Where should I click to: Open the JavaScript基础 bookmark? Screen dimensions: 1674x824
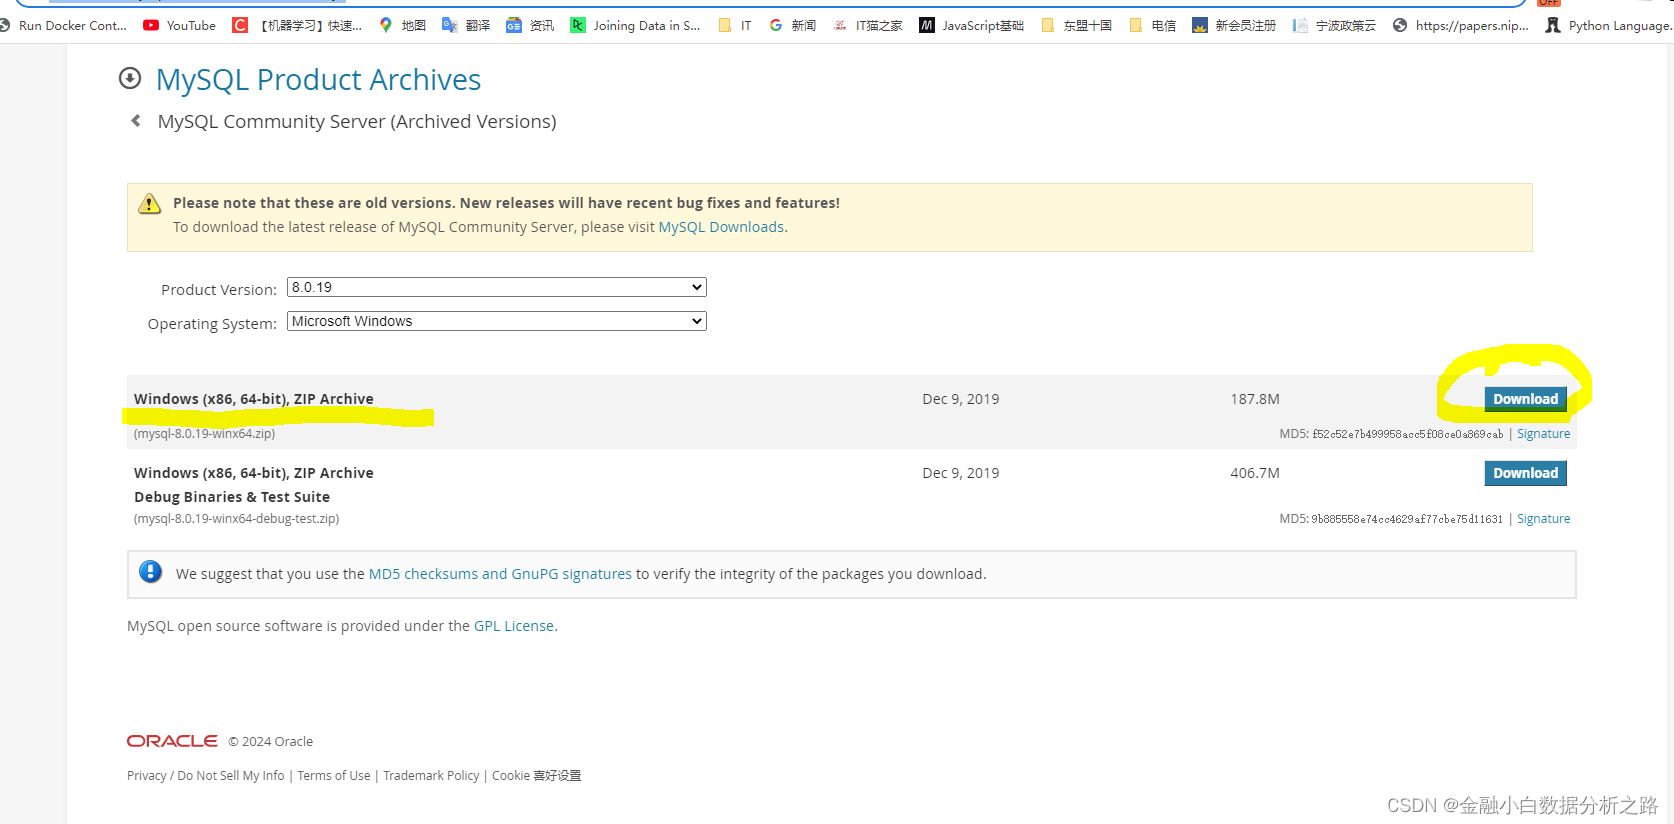[x=972, y=25]
